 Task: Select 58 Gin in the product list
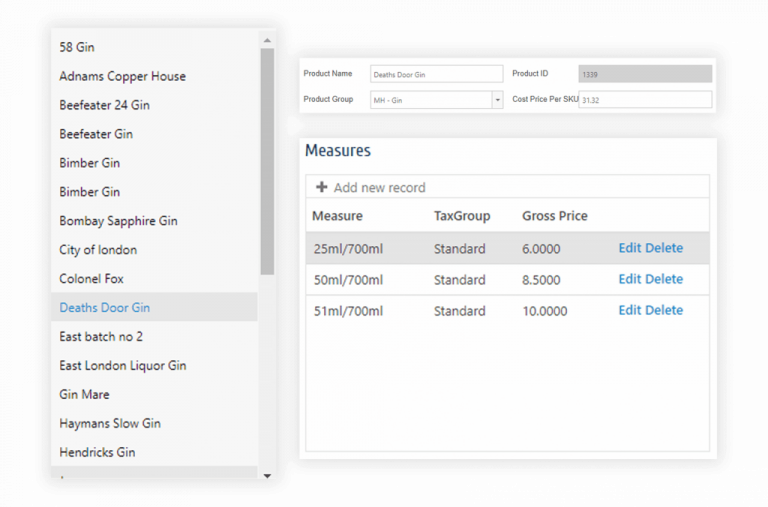click(154, 47)
